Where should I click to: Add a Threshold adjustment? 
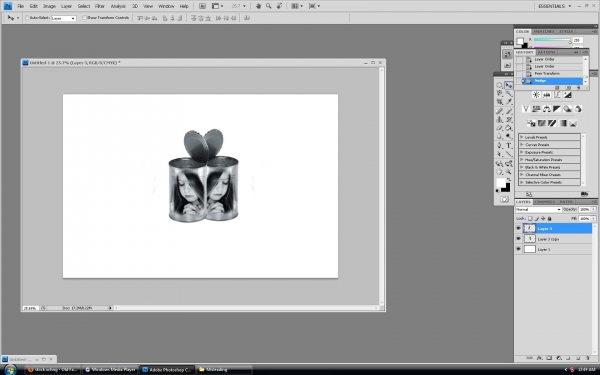pyautogui.click(x=552, y=123)
